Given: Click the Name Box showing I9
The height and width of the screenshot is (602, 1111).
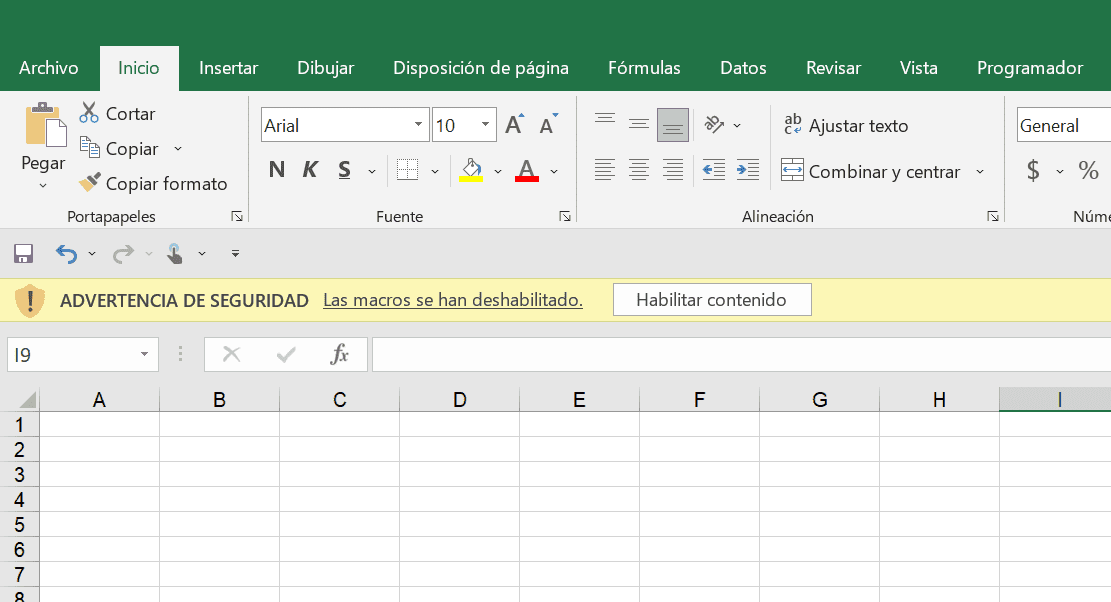Looking at the screenshot, I should click(x=70, y=354).
